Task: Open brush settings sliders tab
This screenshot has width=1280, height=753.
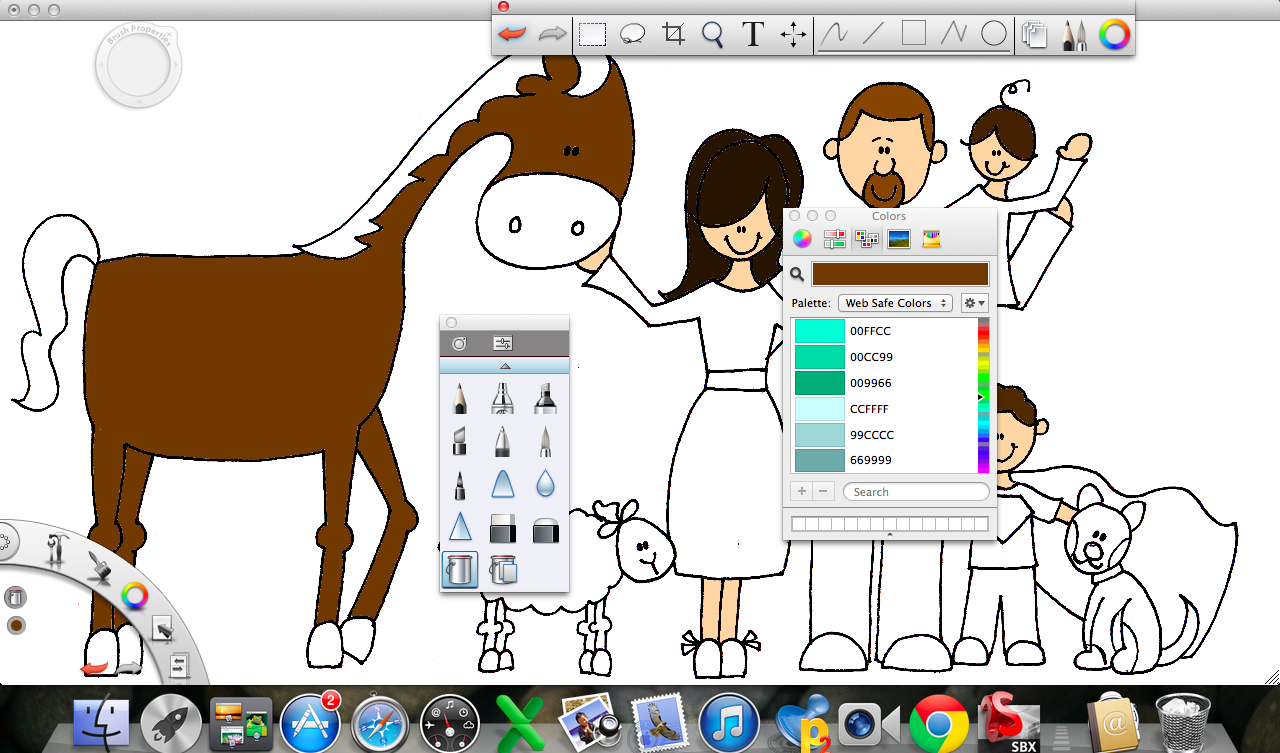Action: click(502, 343)
